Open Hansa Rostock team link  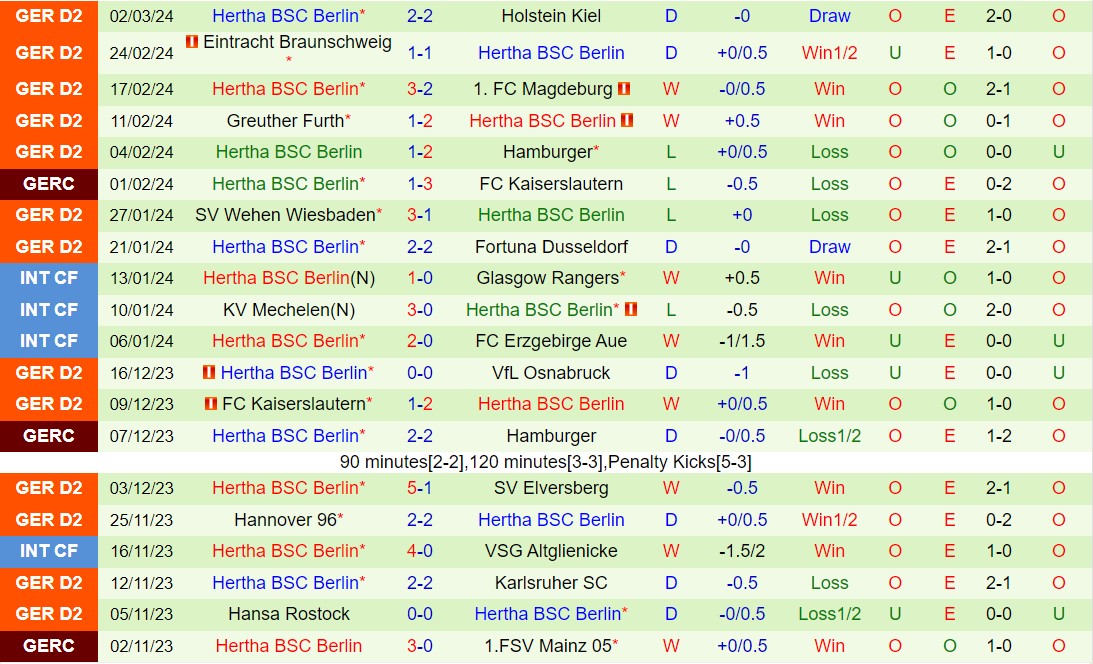click(289, 614)
